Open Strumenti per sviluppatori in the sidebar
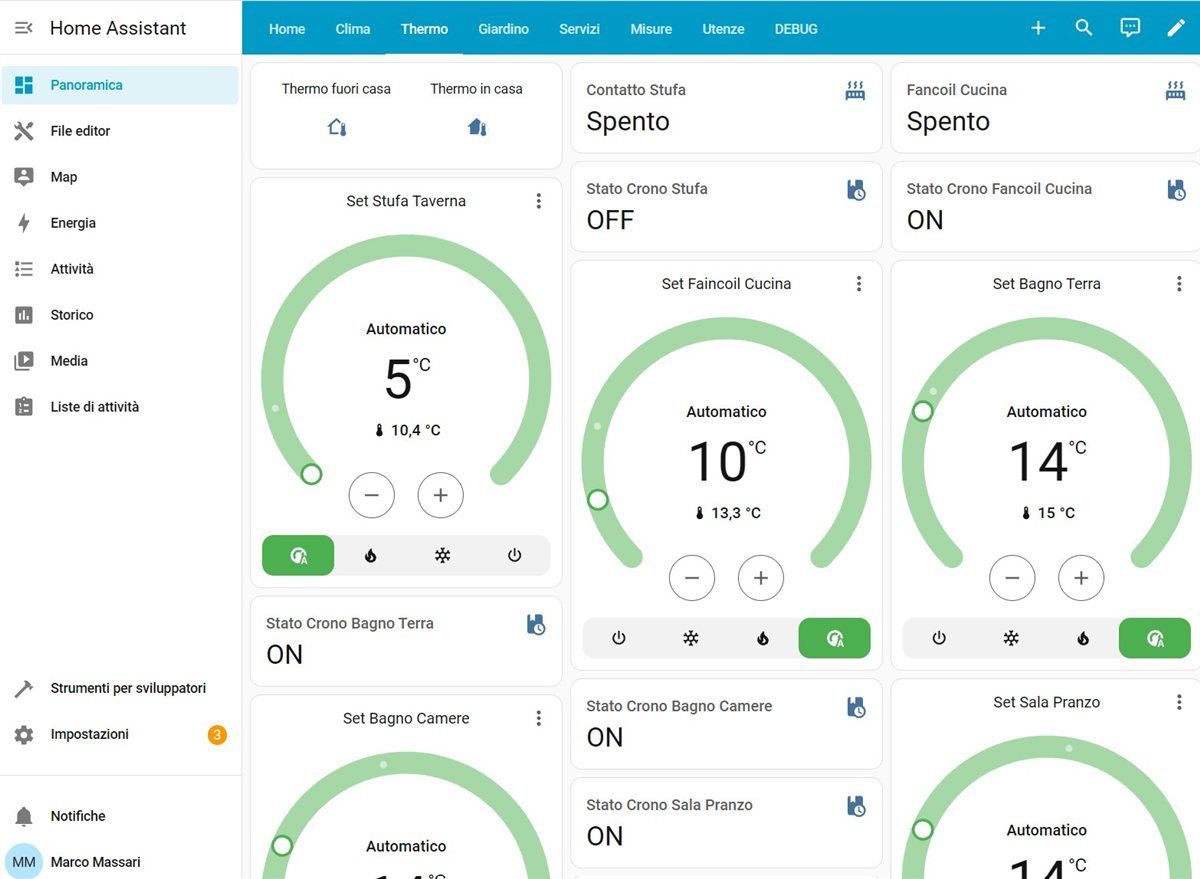Image resolution: width=1200 pixels, height=879 pixels. click(x=128, y=688)
